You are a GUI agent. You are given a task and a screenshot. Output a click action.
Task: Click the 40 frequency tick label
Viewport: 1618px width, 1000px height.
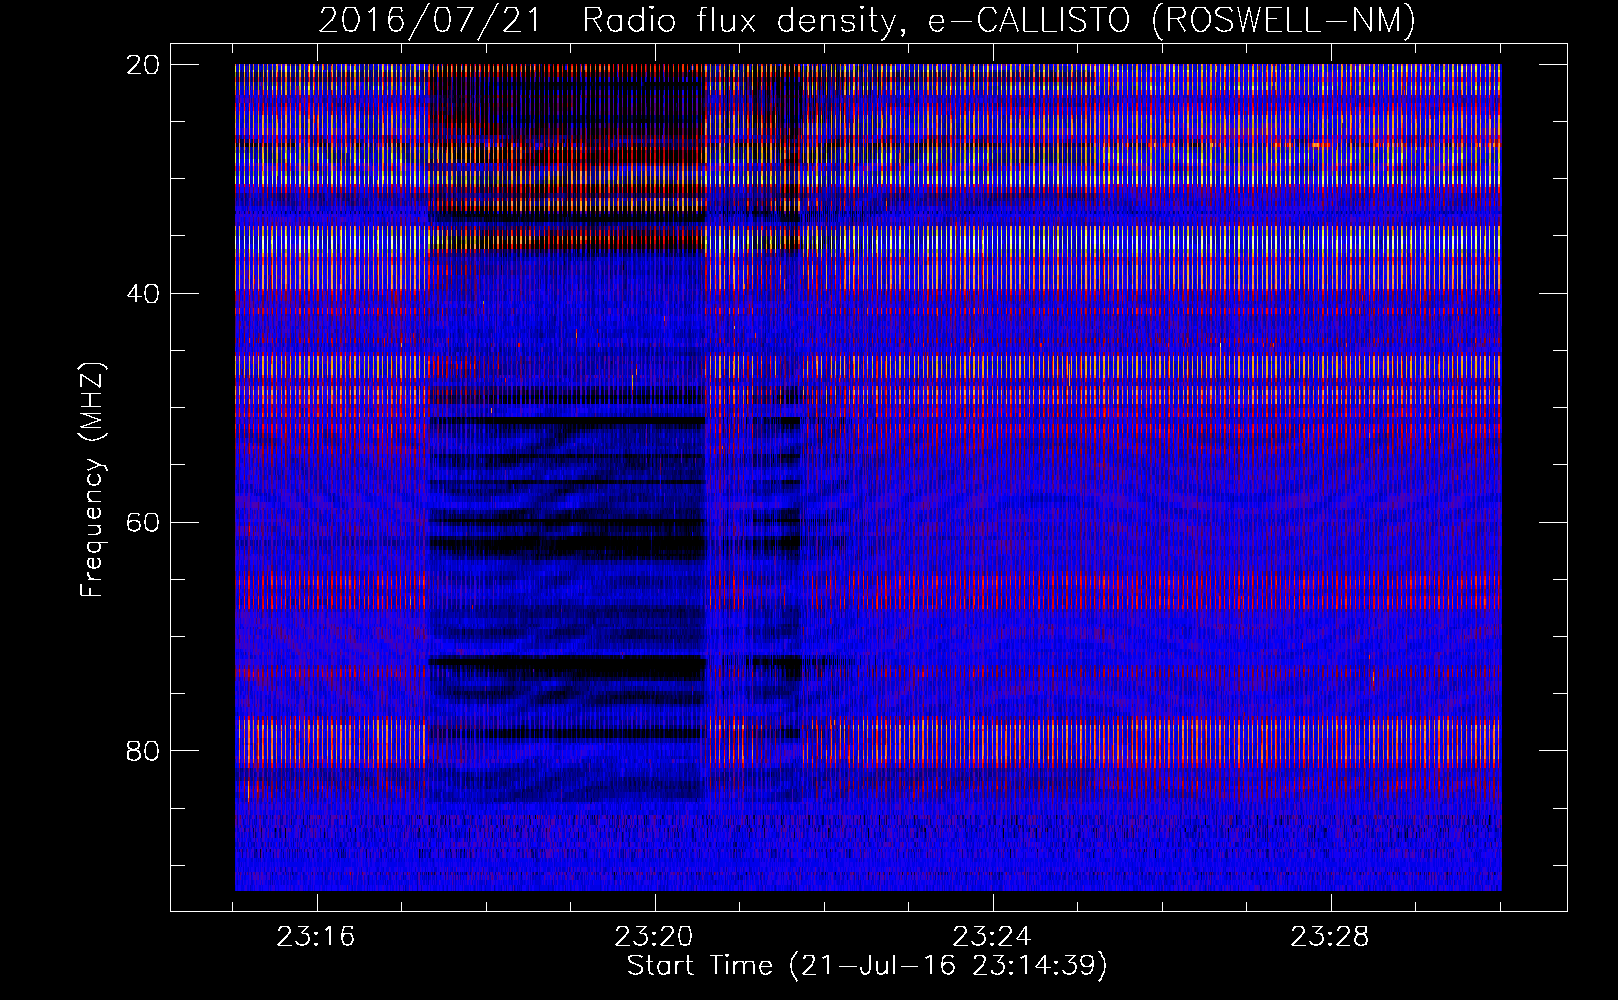coord(144,294)
